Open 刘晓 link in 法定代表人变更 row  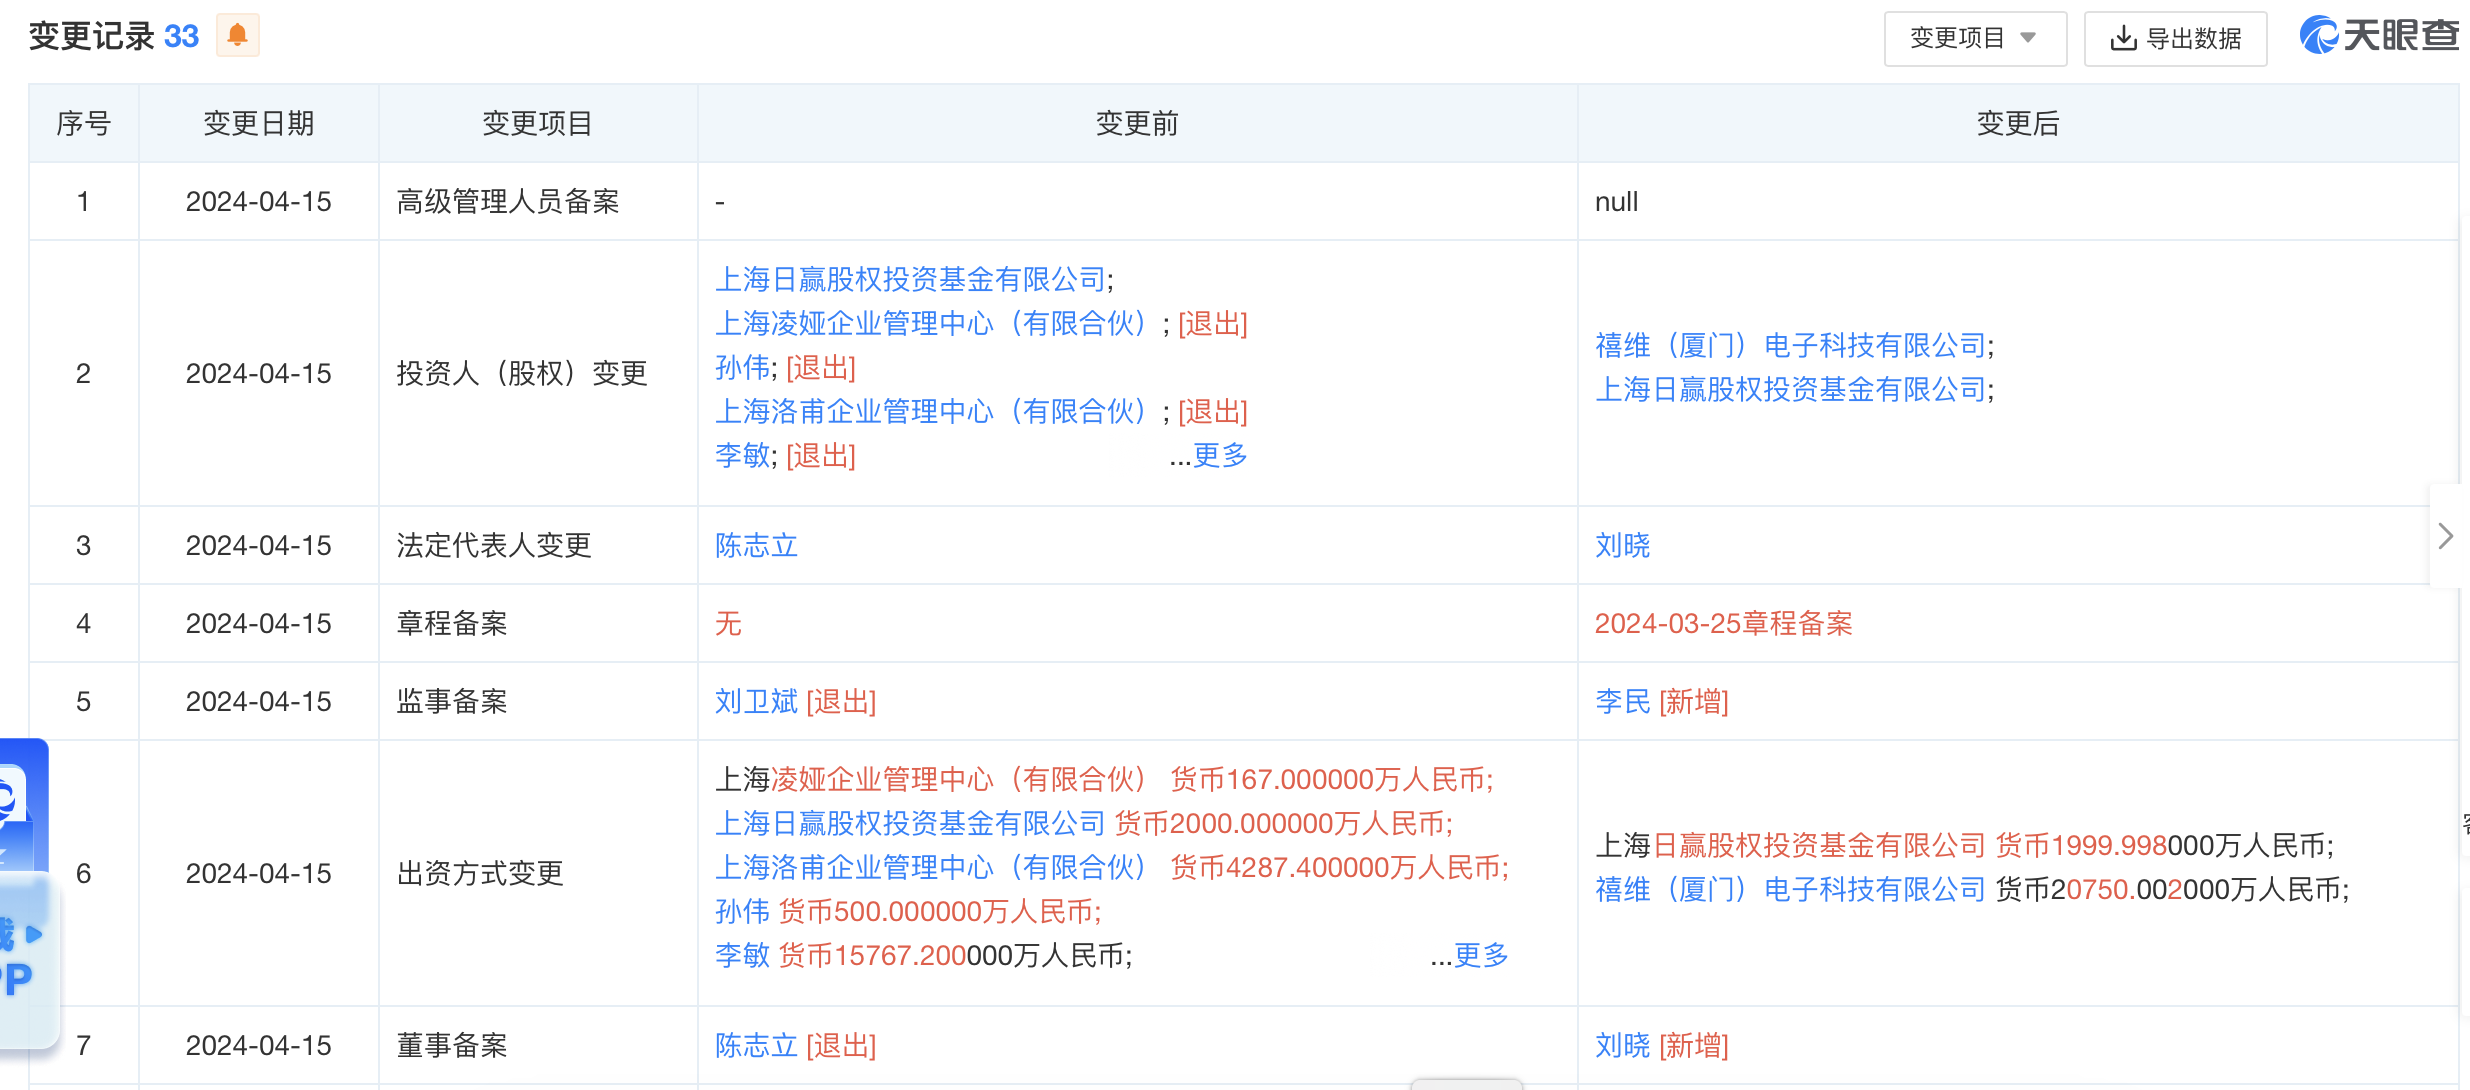pos(1622,546)
